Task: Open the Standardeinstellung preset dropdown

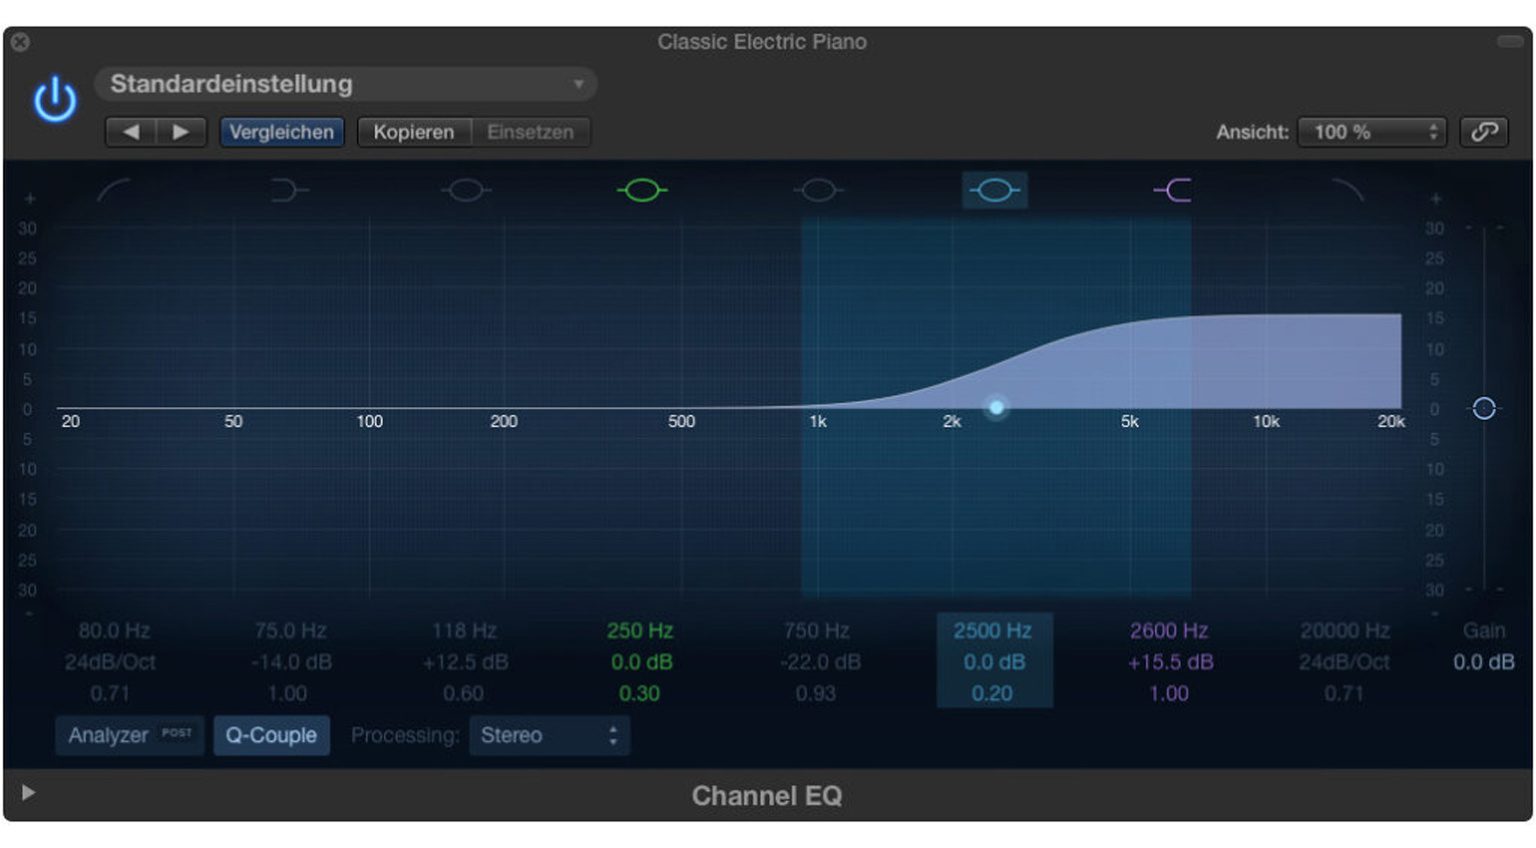Action: tap(345, 84)
